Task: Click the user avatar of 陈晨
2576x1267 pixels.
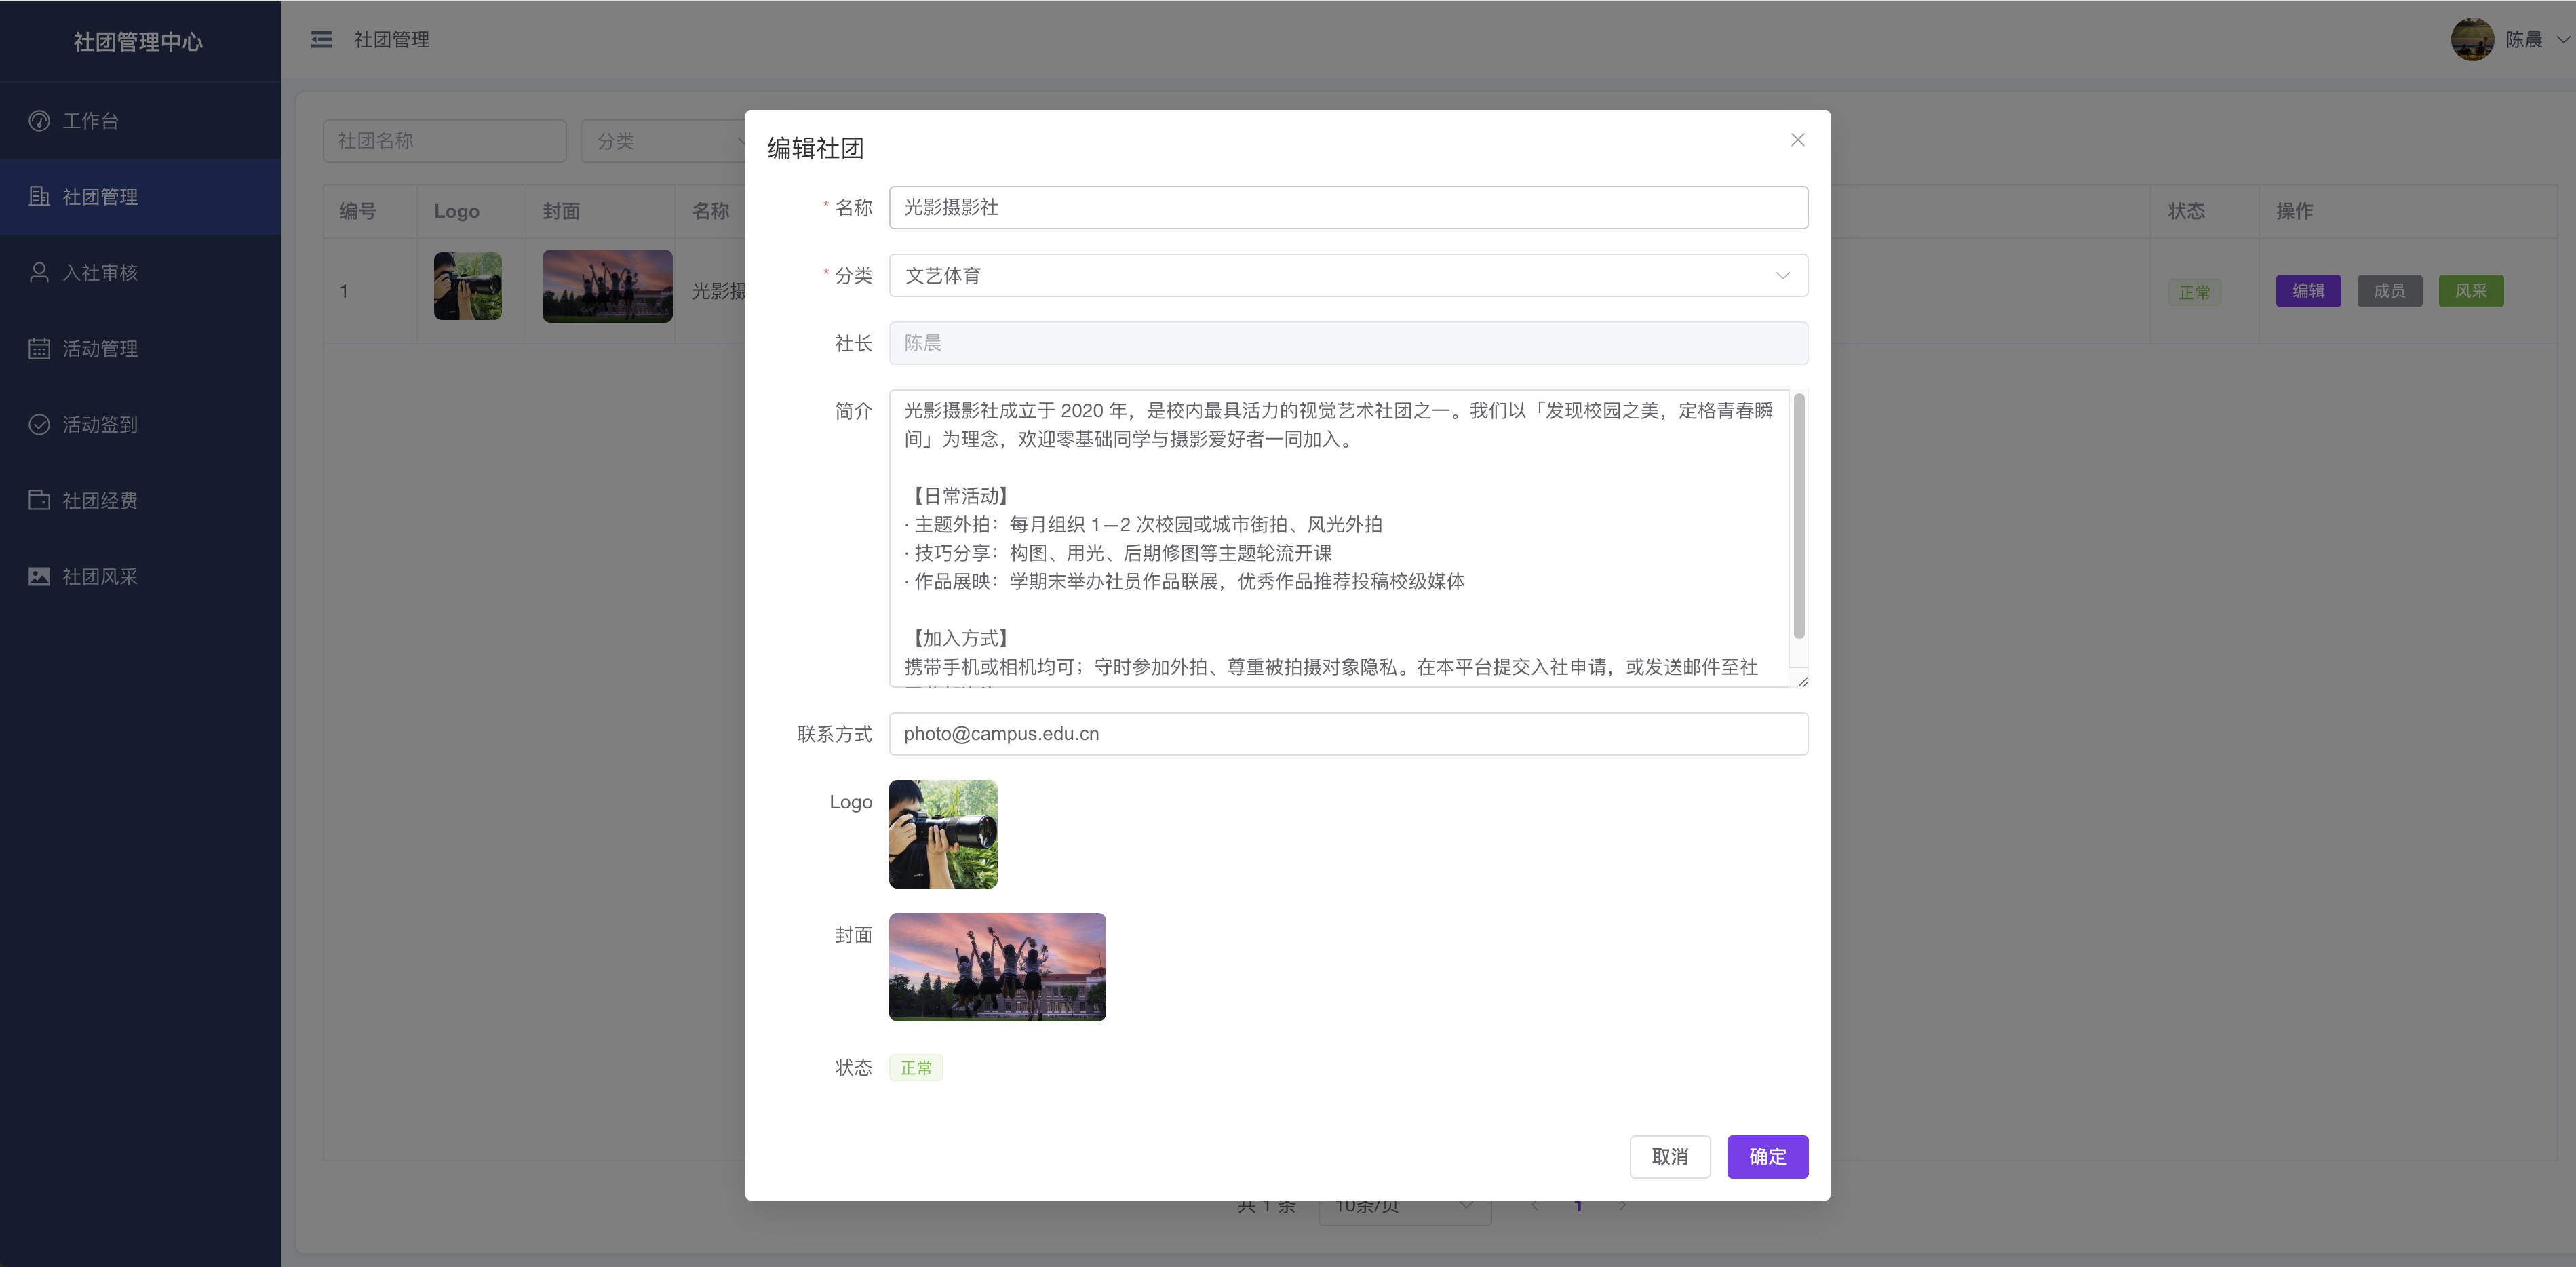Action: pos(2472,39)
